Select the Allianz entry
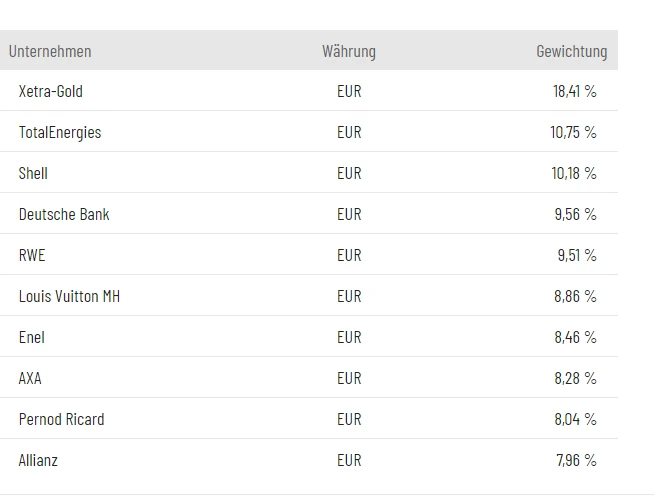The image size is (654, 496). [x=39, y=460]
